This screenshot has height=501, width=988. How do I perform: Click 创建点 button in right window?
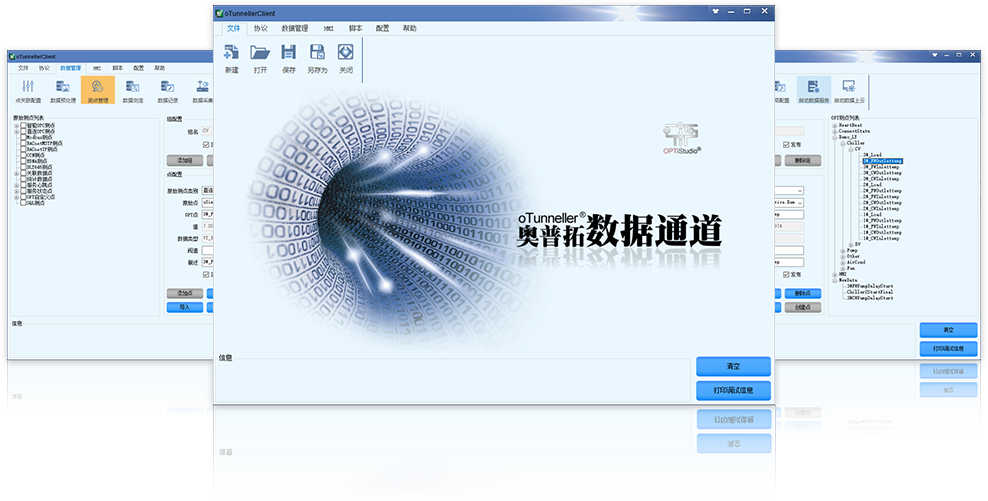[803, 308]
